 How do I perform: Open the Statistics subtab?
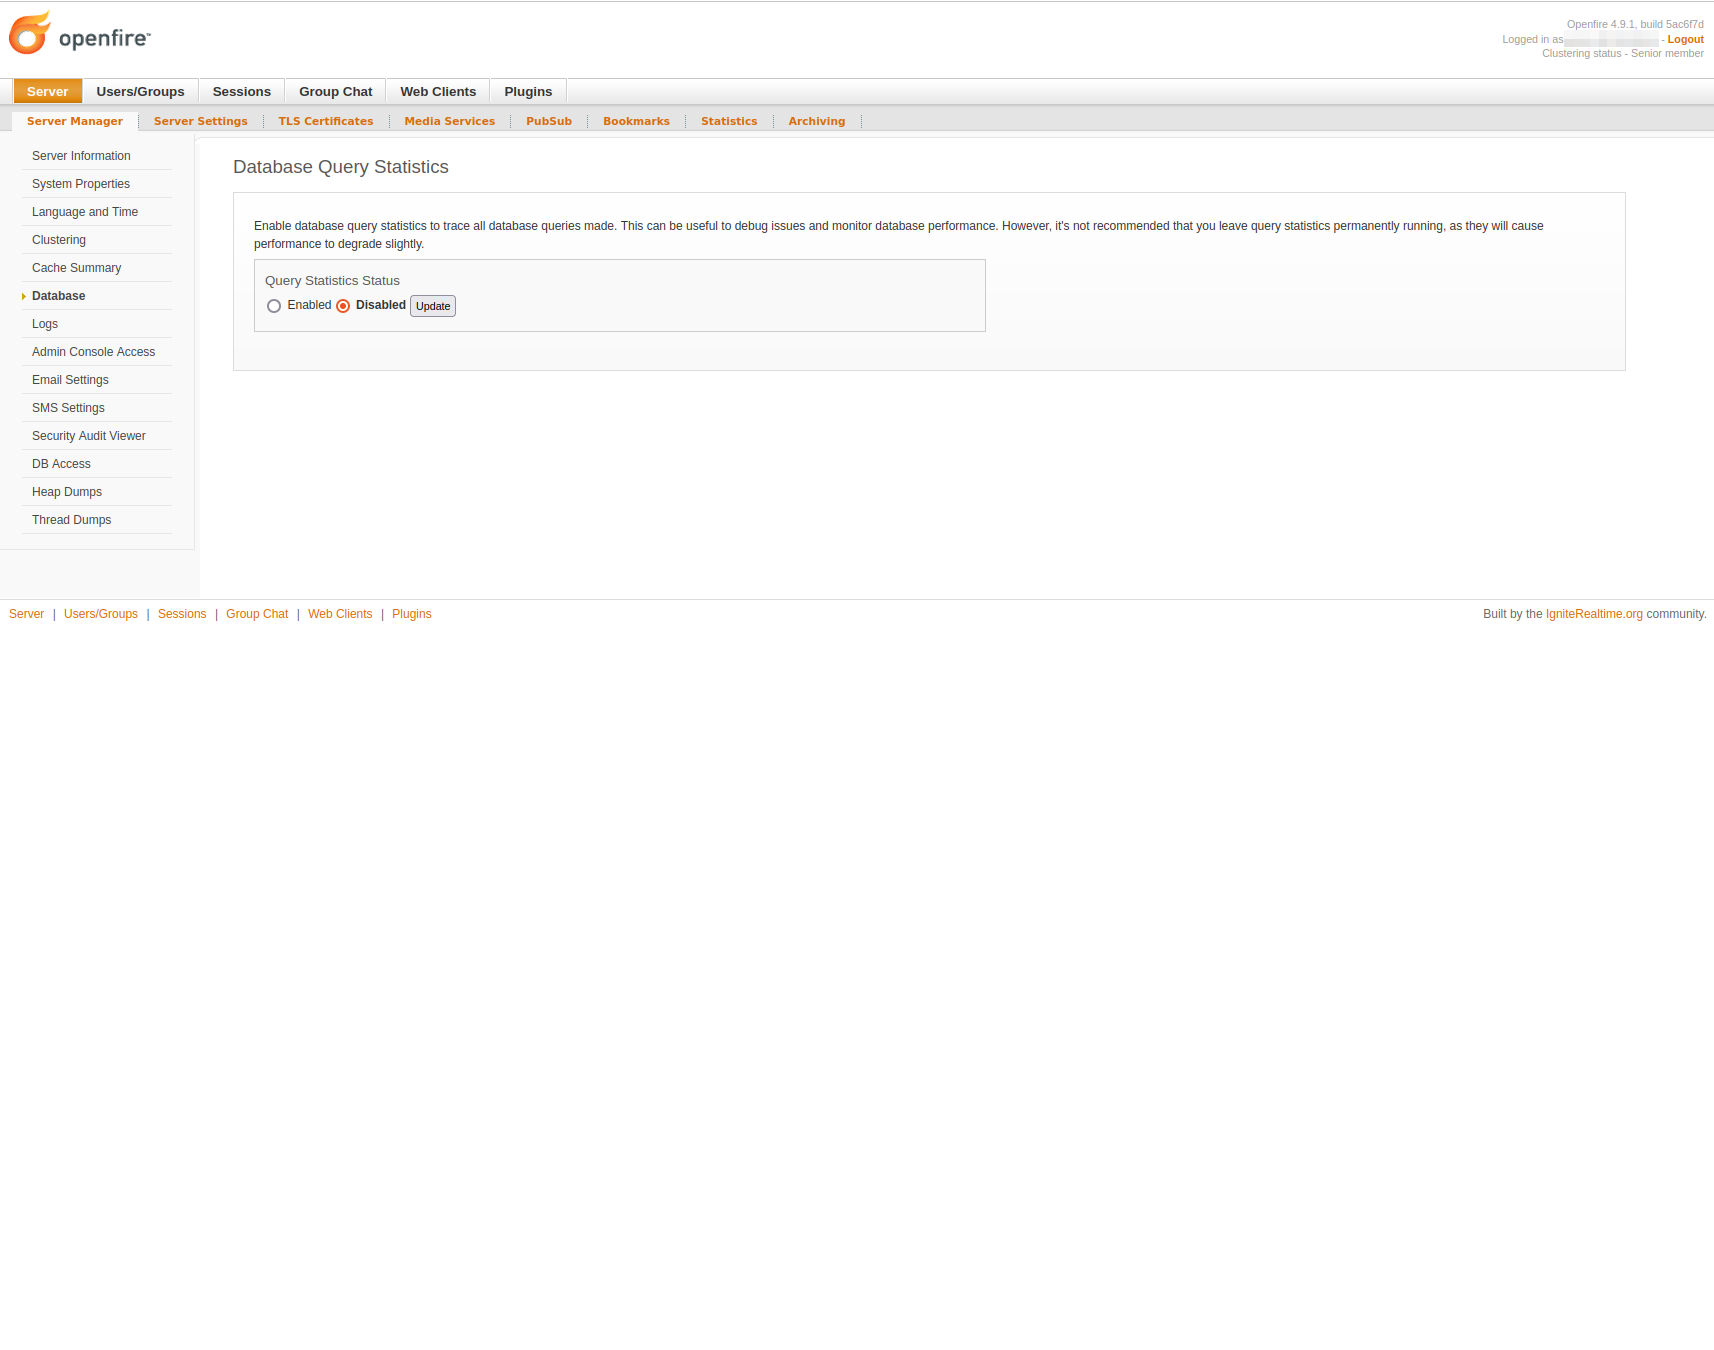729,121
